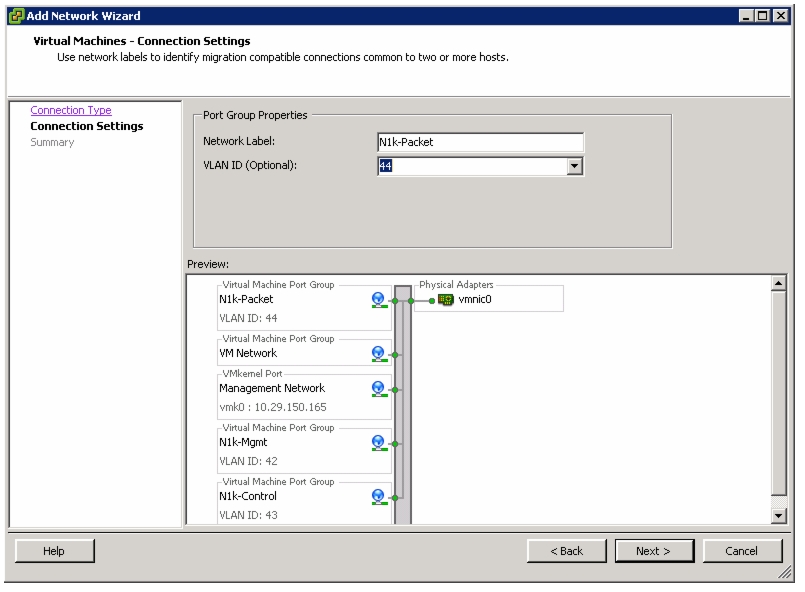The image size is (805, 592).
Task: Click the N1k-Control port group globe icon
Action: tap(379, 497)
